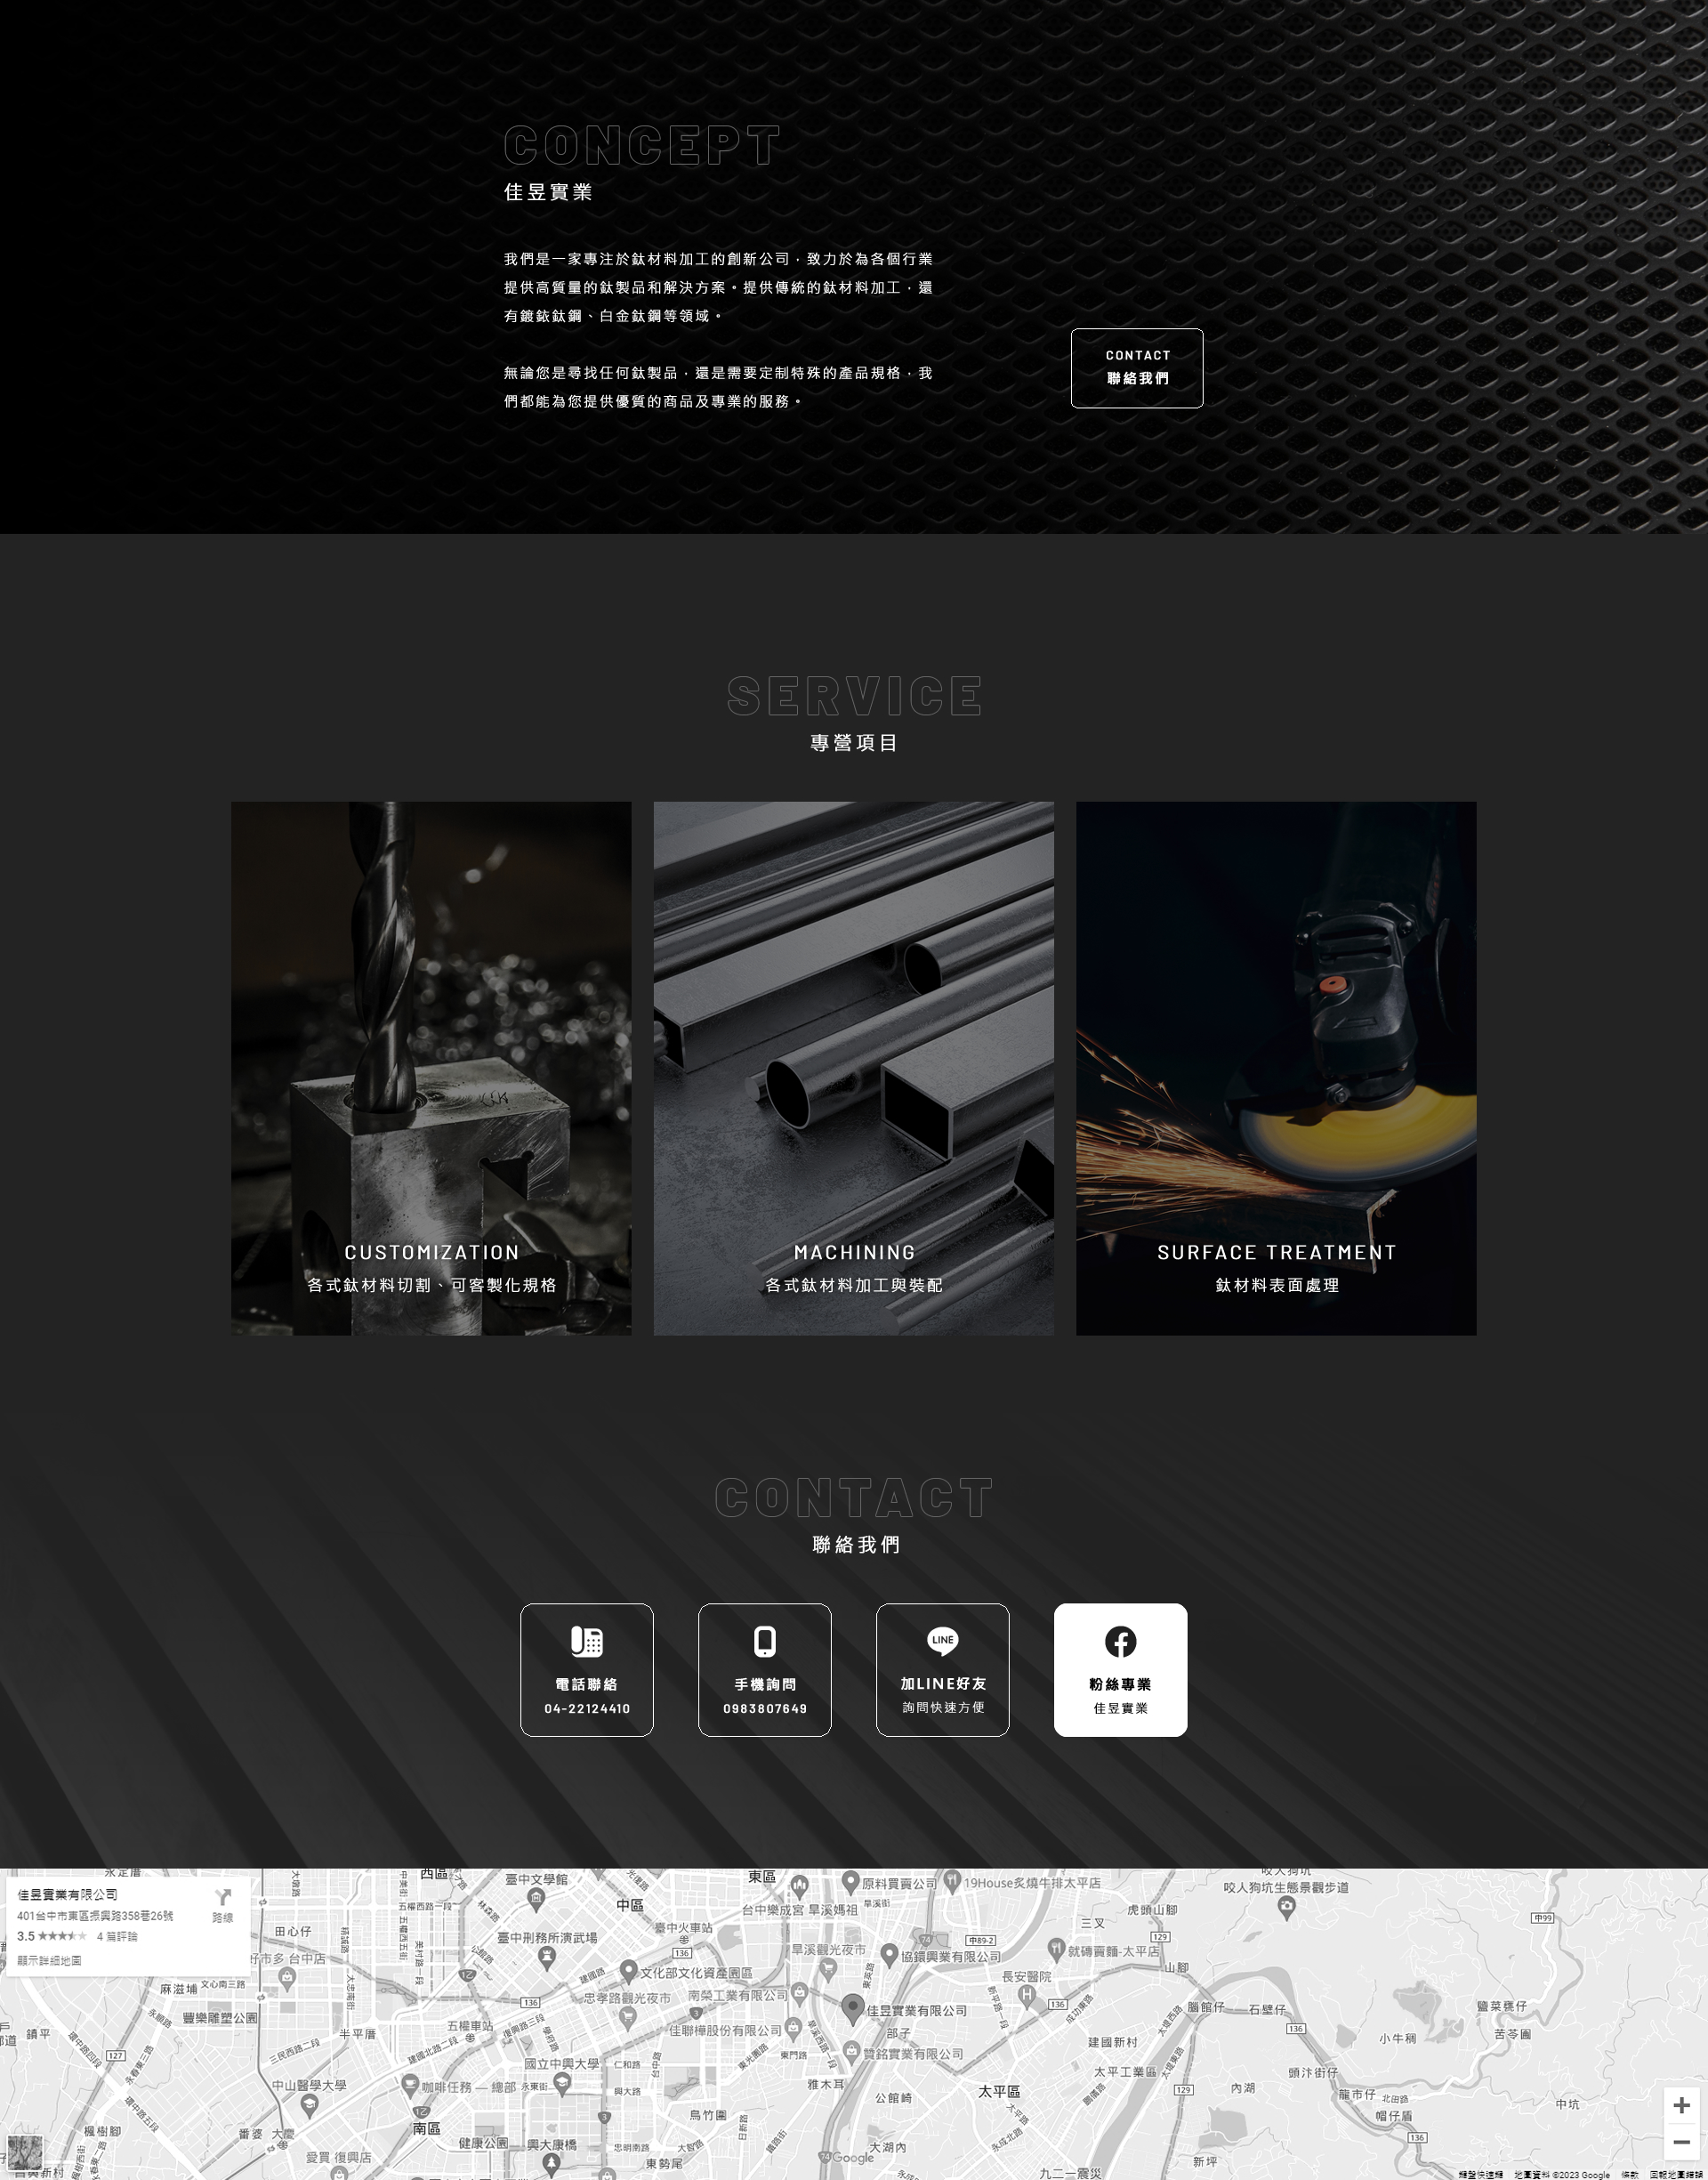
Task: Click the 臺中火車站 label on map
Action: click(x=684, y=1927)
